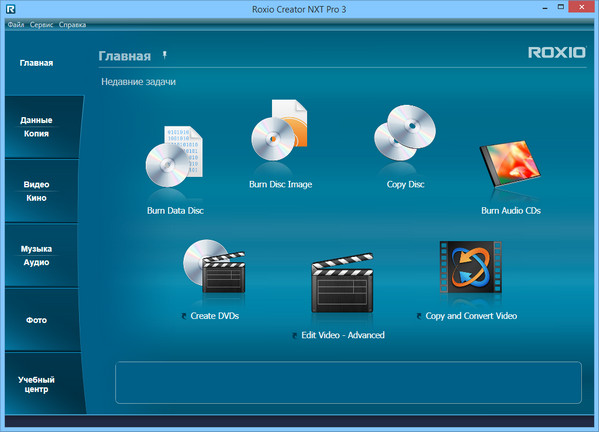This screenshot has width=599, height=432.
Task: Minimize the Roxio Creator window
Action: click(x=545, y=7)
